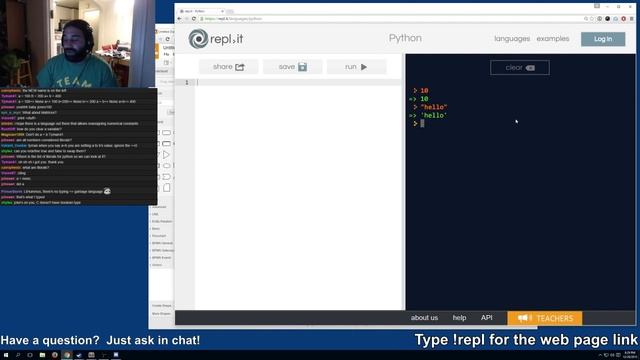Save the code with save button
Screen dimensions: 640x360
coord(292,67)
